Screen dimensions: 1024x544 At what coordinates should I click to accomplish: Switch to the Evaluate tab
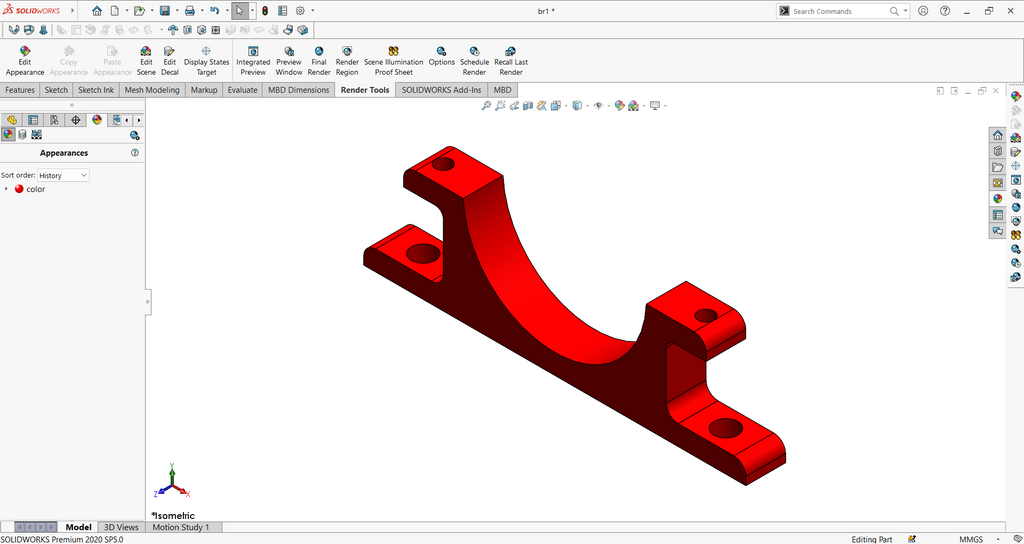pos(242,90)
